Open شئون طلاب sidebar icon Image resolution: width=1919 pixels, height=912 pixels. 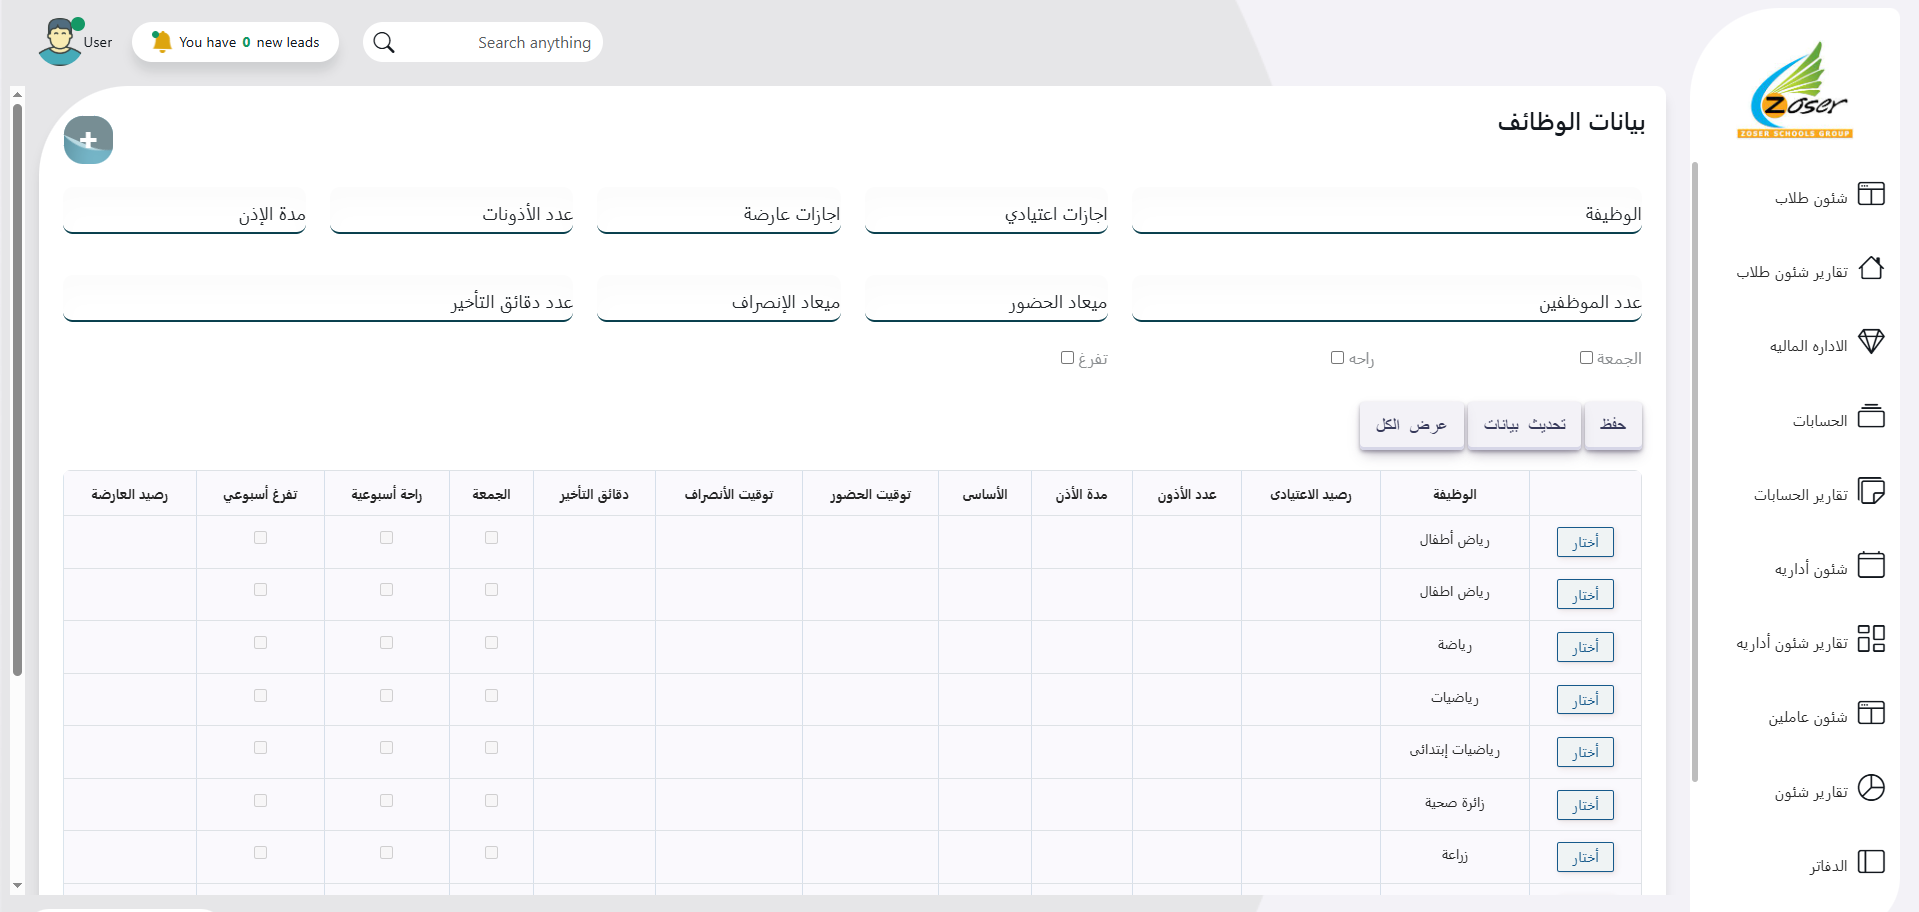pos(1870,194)
